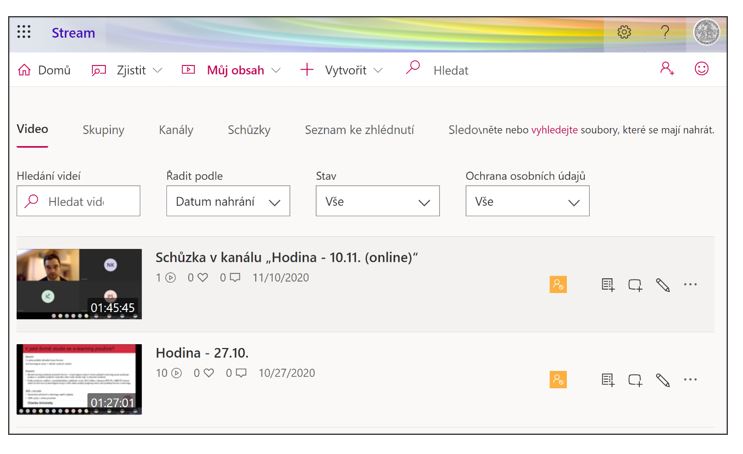Open the Ochrana osobních údajů dropdown
Image resolution: width=743 pixels, height=454 pixels.
(527, 201)
